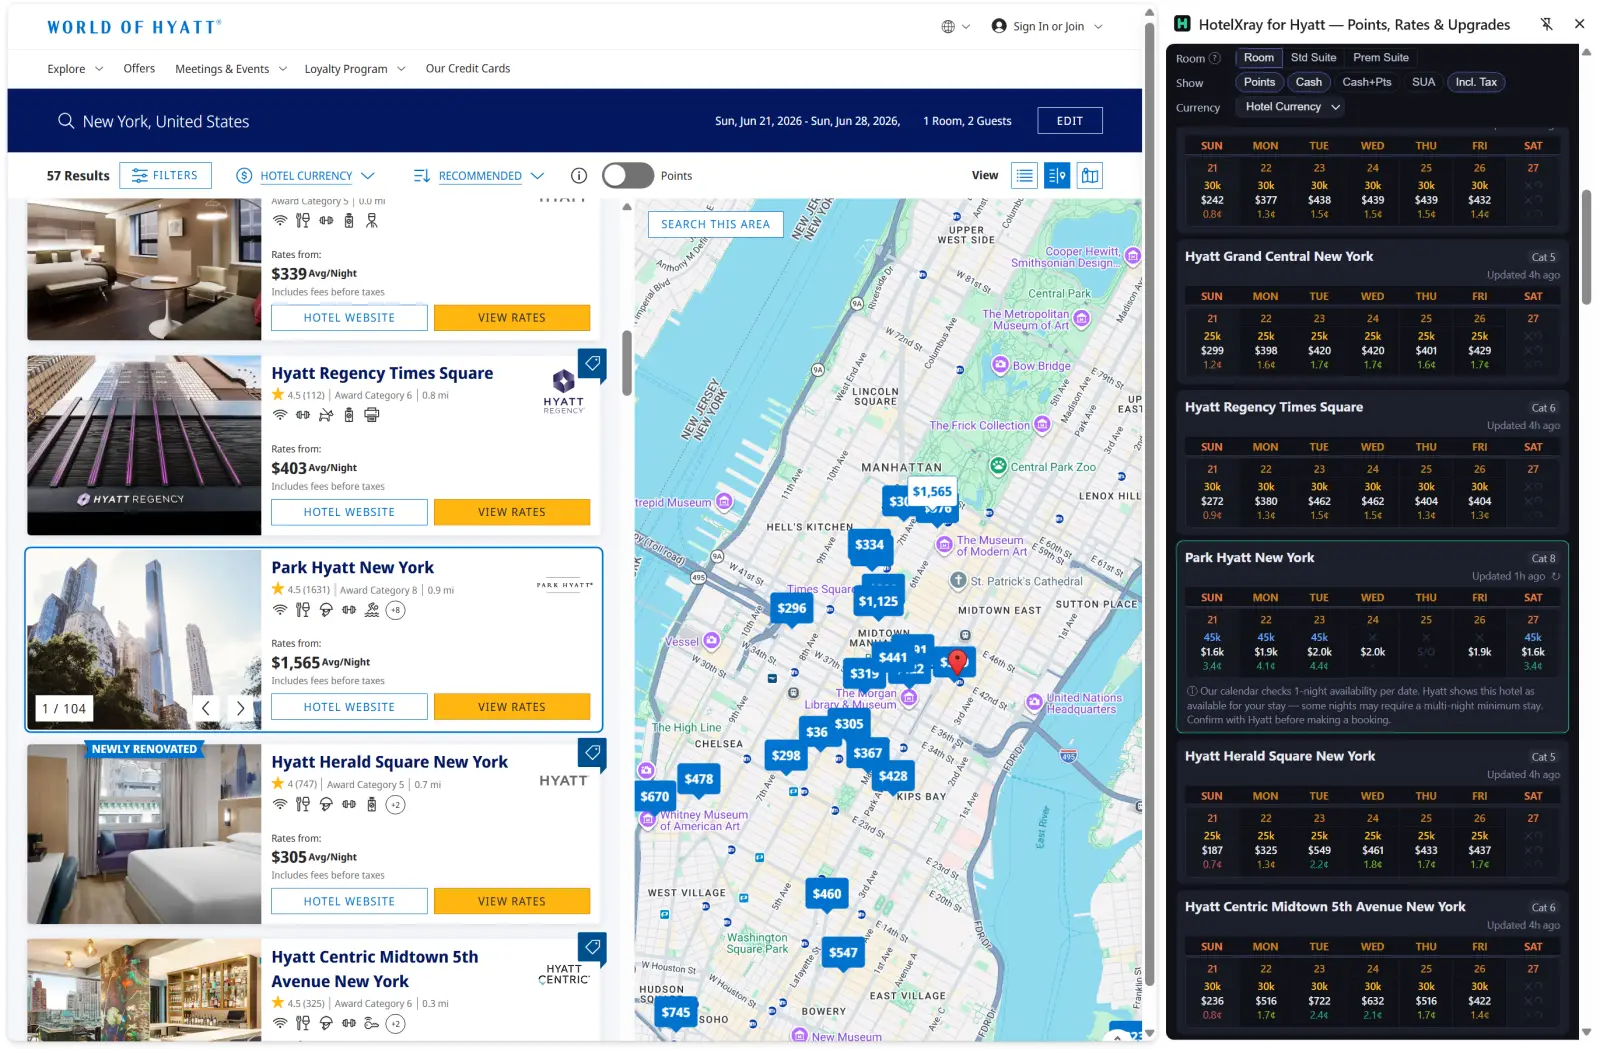This screenshot has width=1600, height=1049.
Task: Select the Std Suite option
Action: 1313,58
